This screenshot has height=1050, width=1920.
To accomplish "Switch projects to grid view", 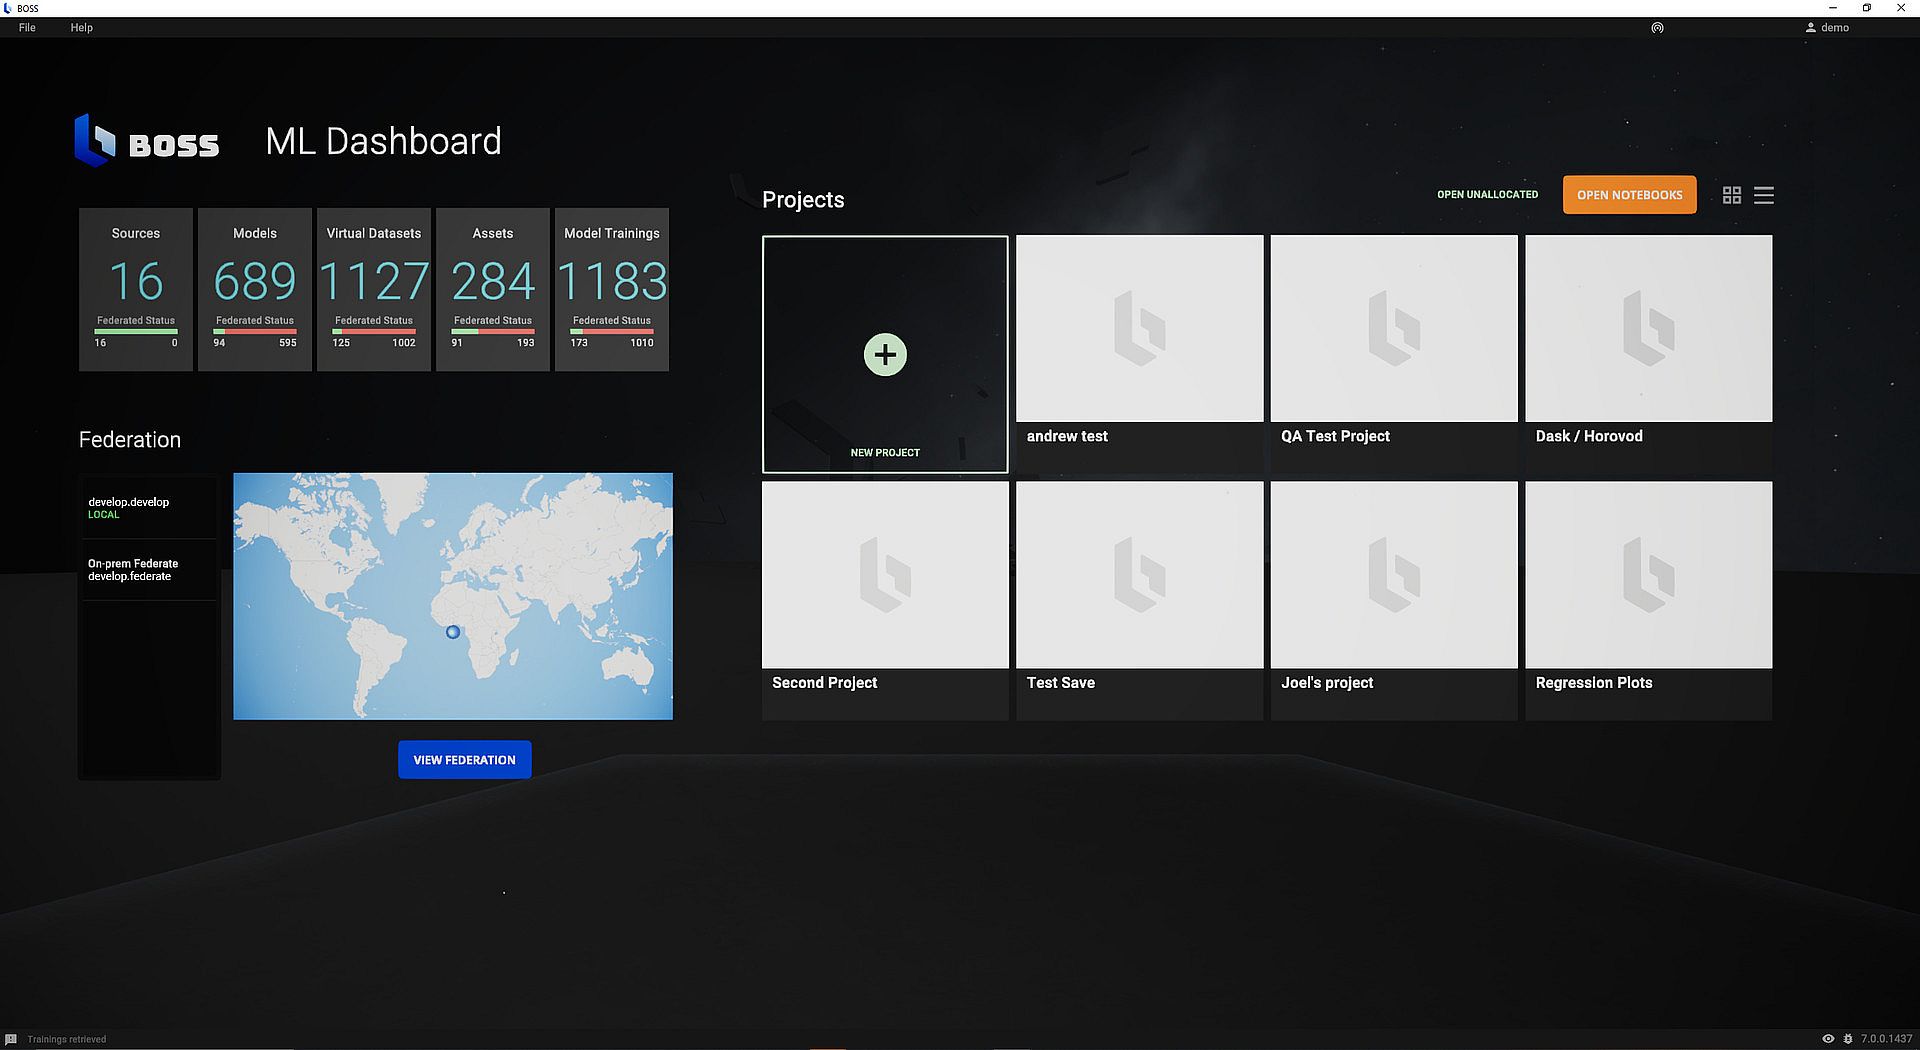I will pyautogui.click(x=1732, y=195).
